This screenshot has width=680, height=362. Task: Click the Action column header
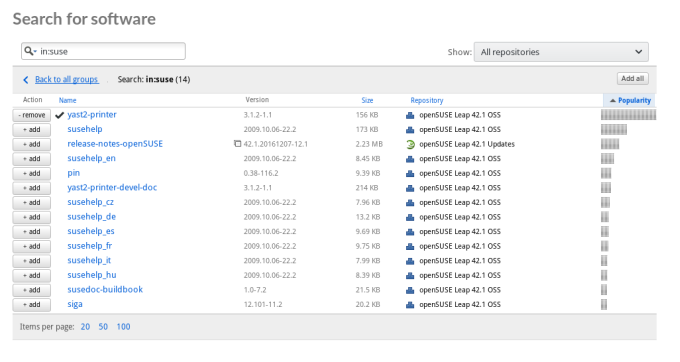(x=33, y=100)
